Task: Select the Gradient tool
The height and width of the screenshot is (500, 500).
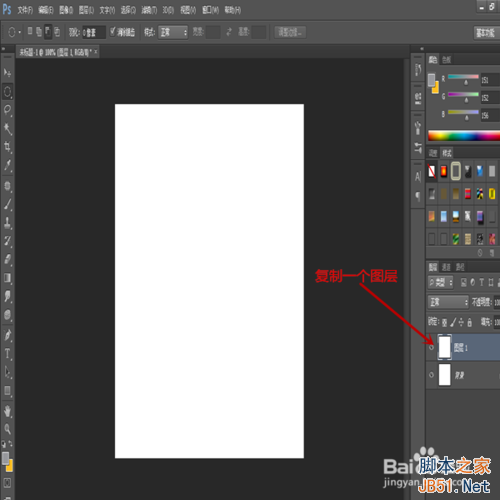Action: [7, 278]
